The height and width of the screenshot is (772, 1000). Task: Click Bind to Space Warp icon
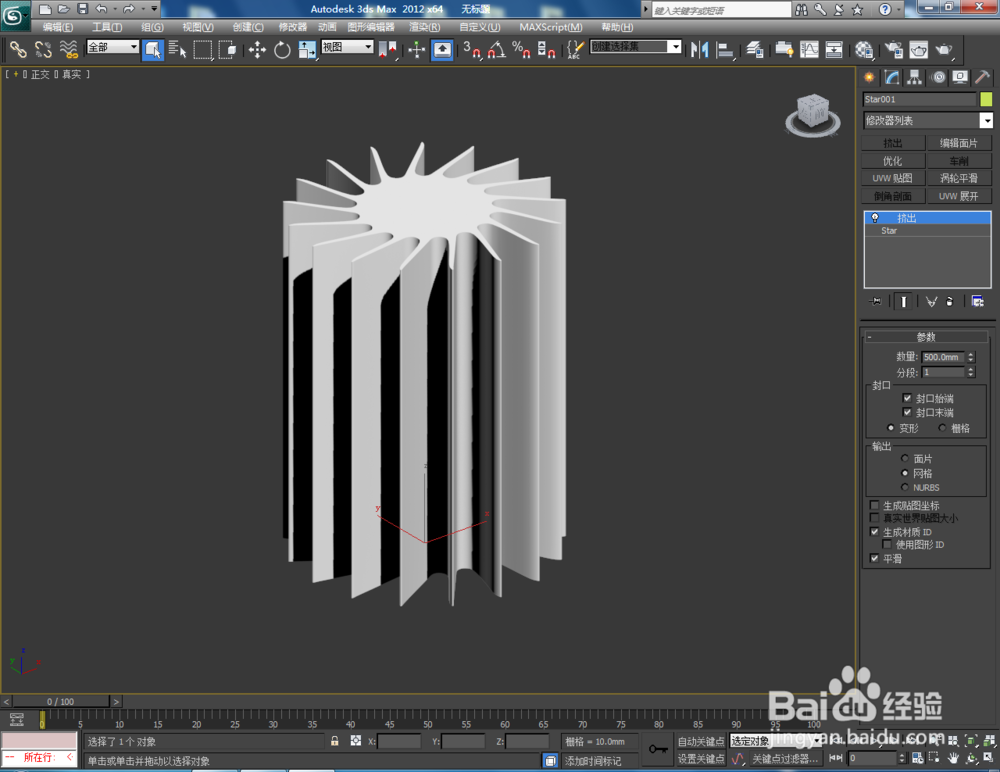click(68, 49)
